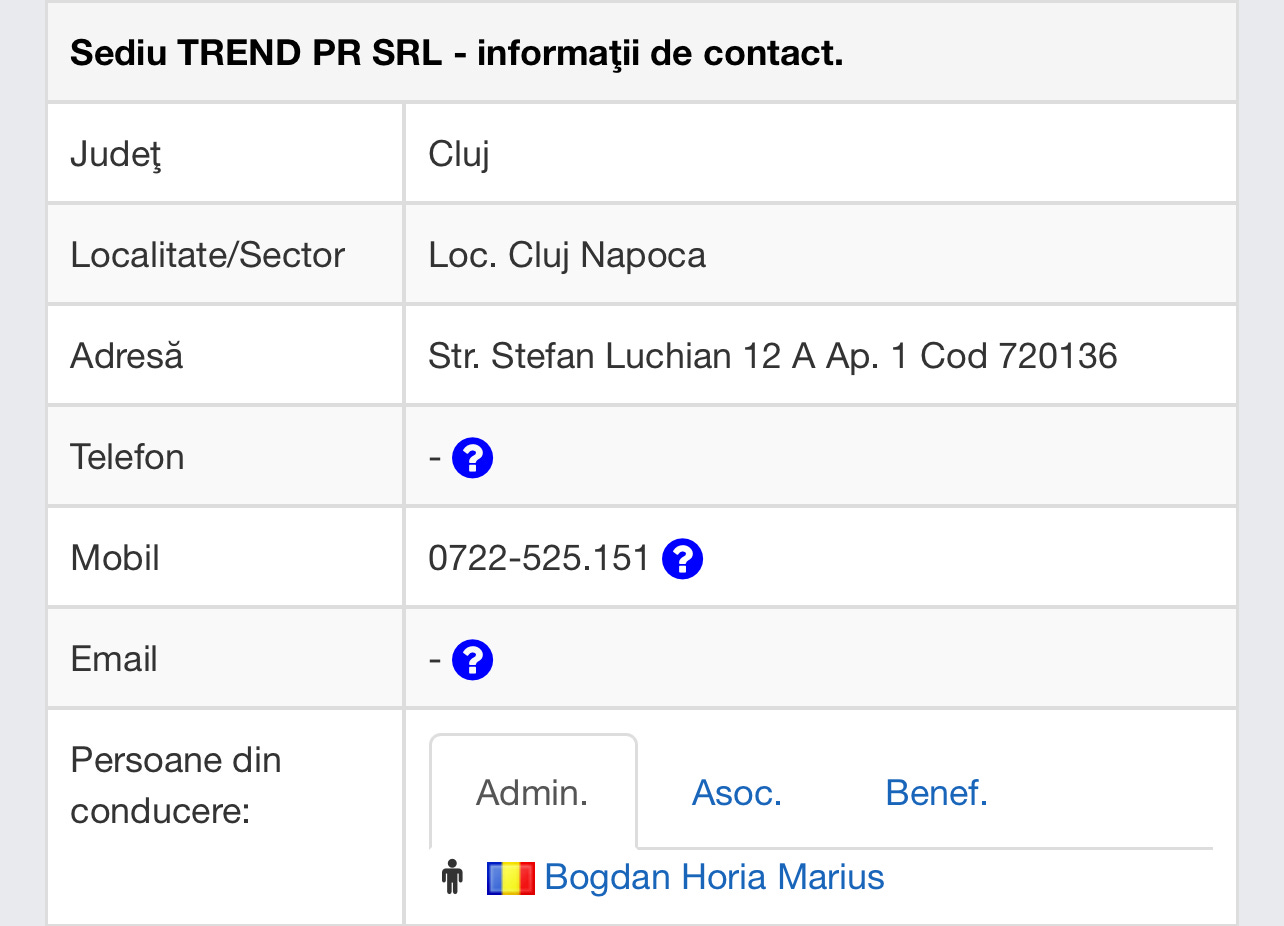
Task: Click the Romanian flag icon
Action: [x=511, y=878]
